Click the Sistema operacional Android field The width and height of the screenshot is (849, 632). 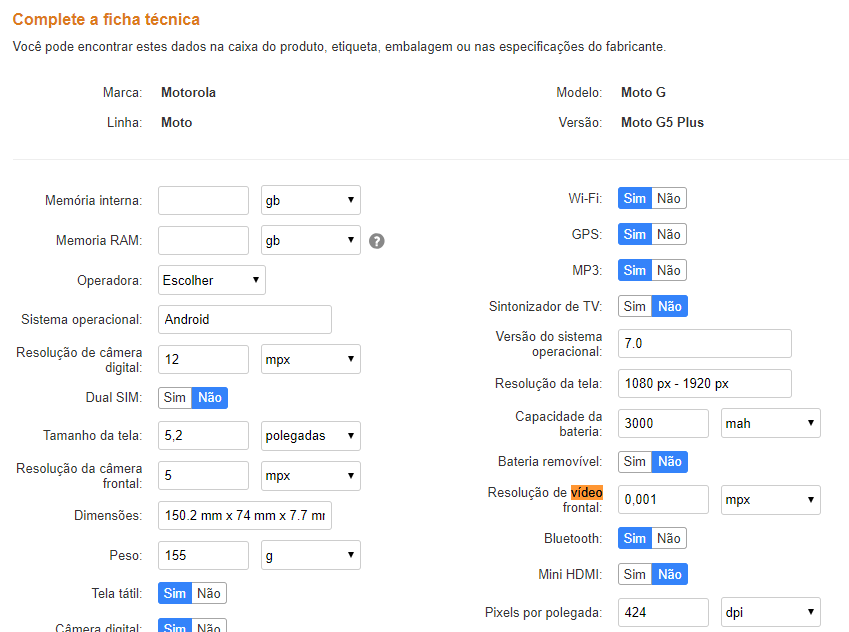245,320
